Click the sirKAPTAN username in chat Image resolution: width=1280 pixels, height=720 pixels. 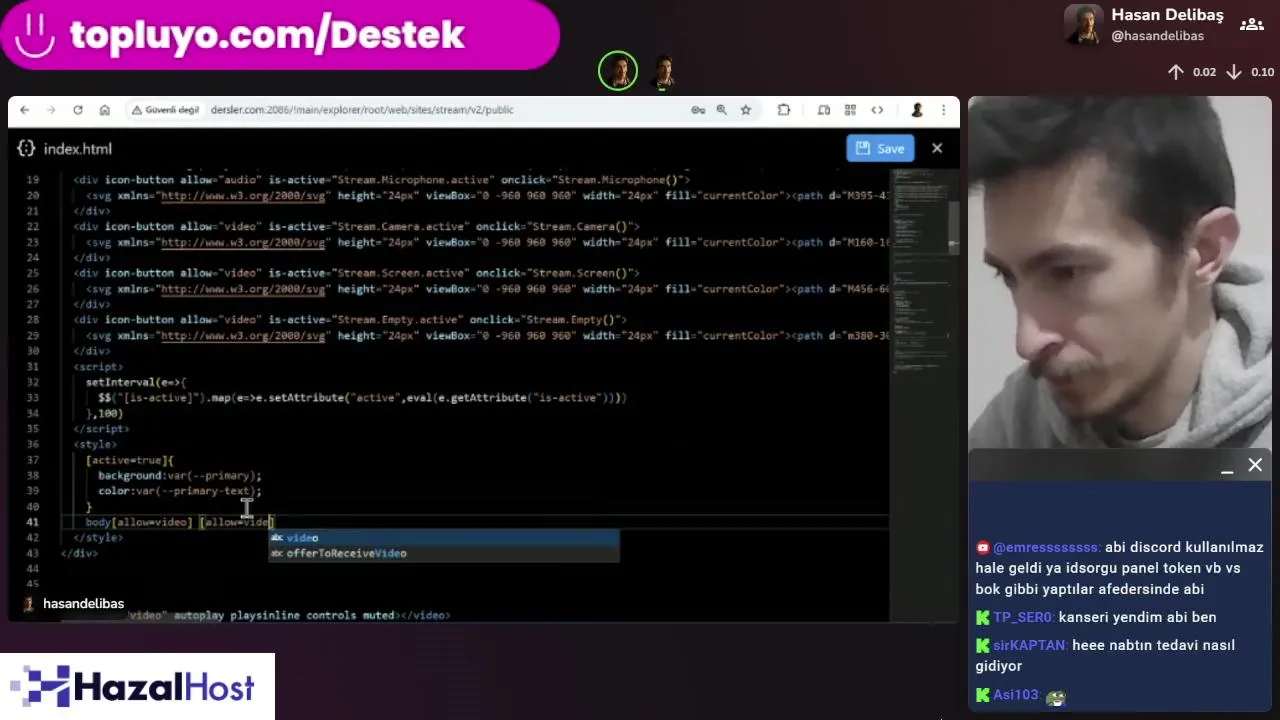1030,645
